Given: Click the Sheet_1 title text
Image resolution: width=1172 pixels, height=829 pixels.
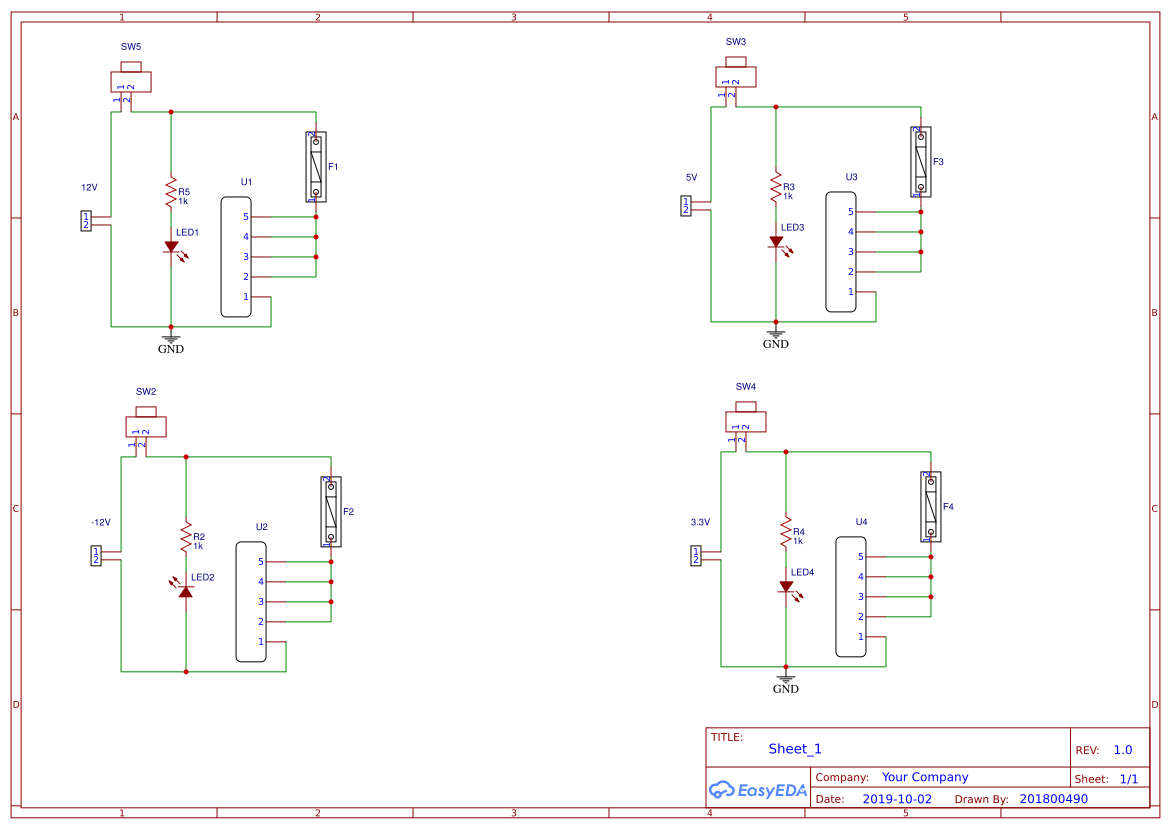Looking at the screenshot, I should 795,749.
